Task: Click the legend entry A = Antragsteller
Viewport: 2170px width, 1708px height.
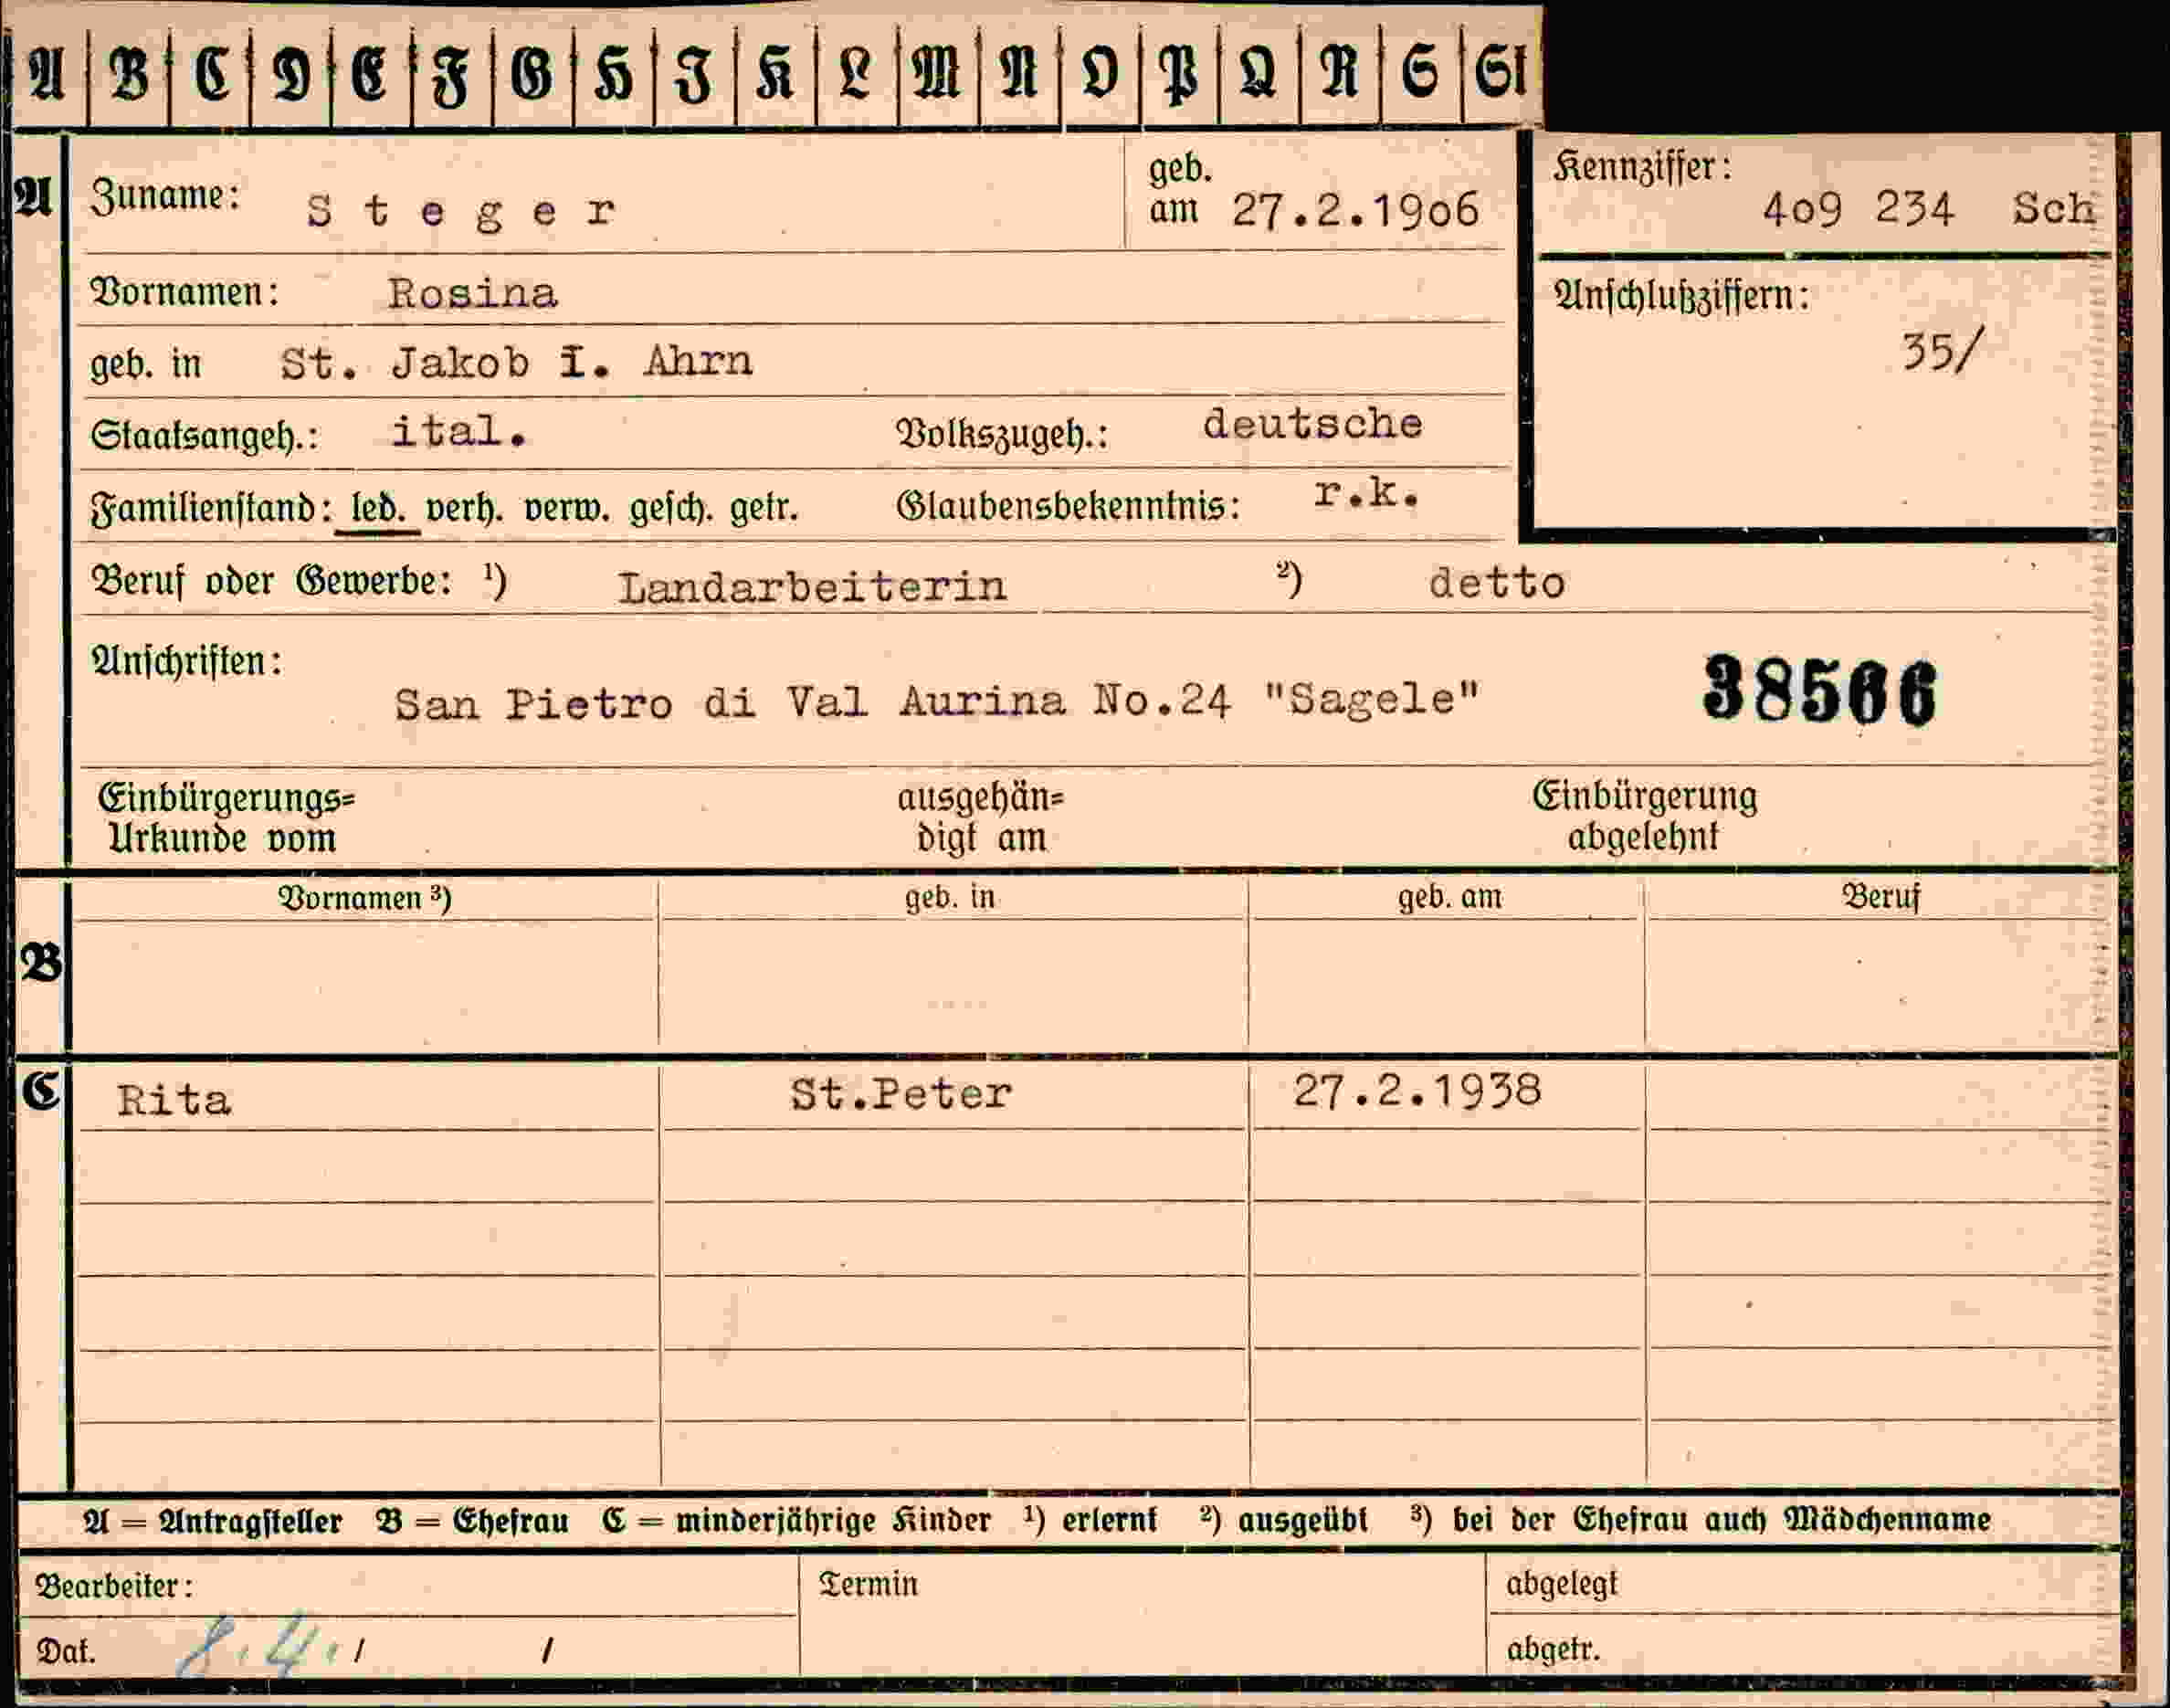Action: pos(212,1521)
